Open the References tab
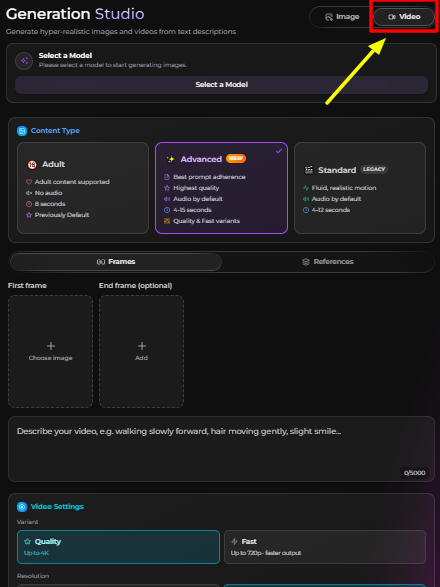The width and height of the screenshot is (440, 587). tap(327, 262)
